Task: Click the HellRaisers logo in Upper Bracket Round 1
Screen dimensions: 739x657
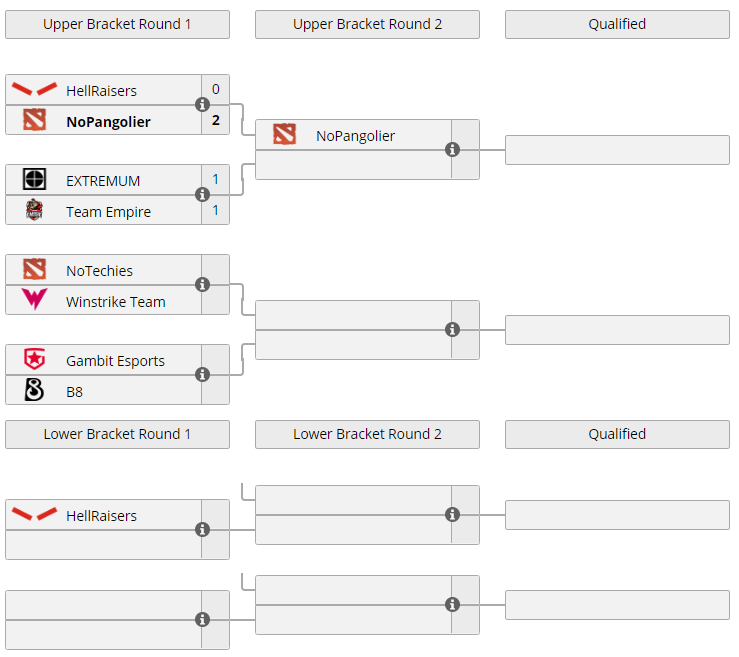Action: click(x=34, y=90)
